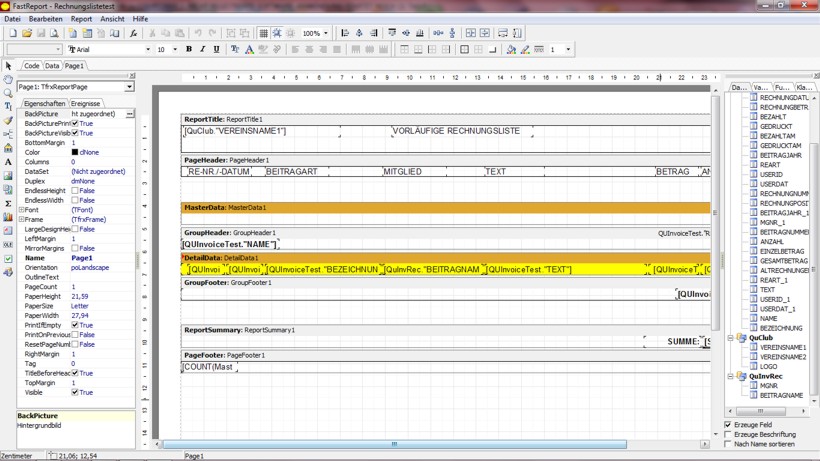Toggle the Show grid icon
The image size is (820, 461).
[x=264, y=33]
